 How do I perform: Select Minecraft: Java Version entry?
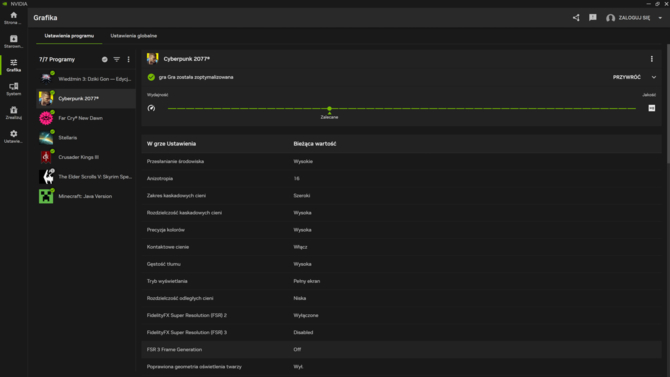[x=86, y=196]
